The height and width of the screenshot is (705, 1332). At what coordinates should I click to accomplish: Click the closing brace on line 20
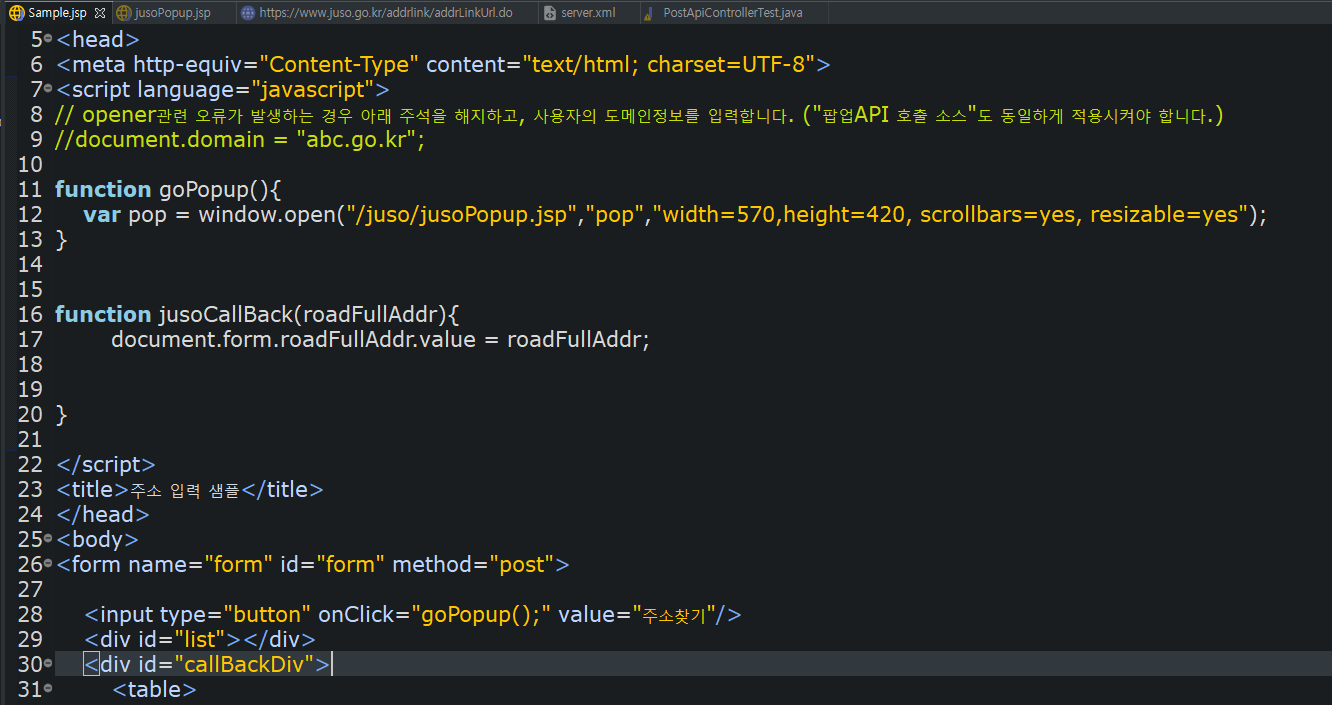(x=61, y=415)
